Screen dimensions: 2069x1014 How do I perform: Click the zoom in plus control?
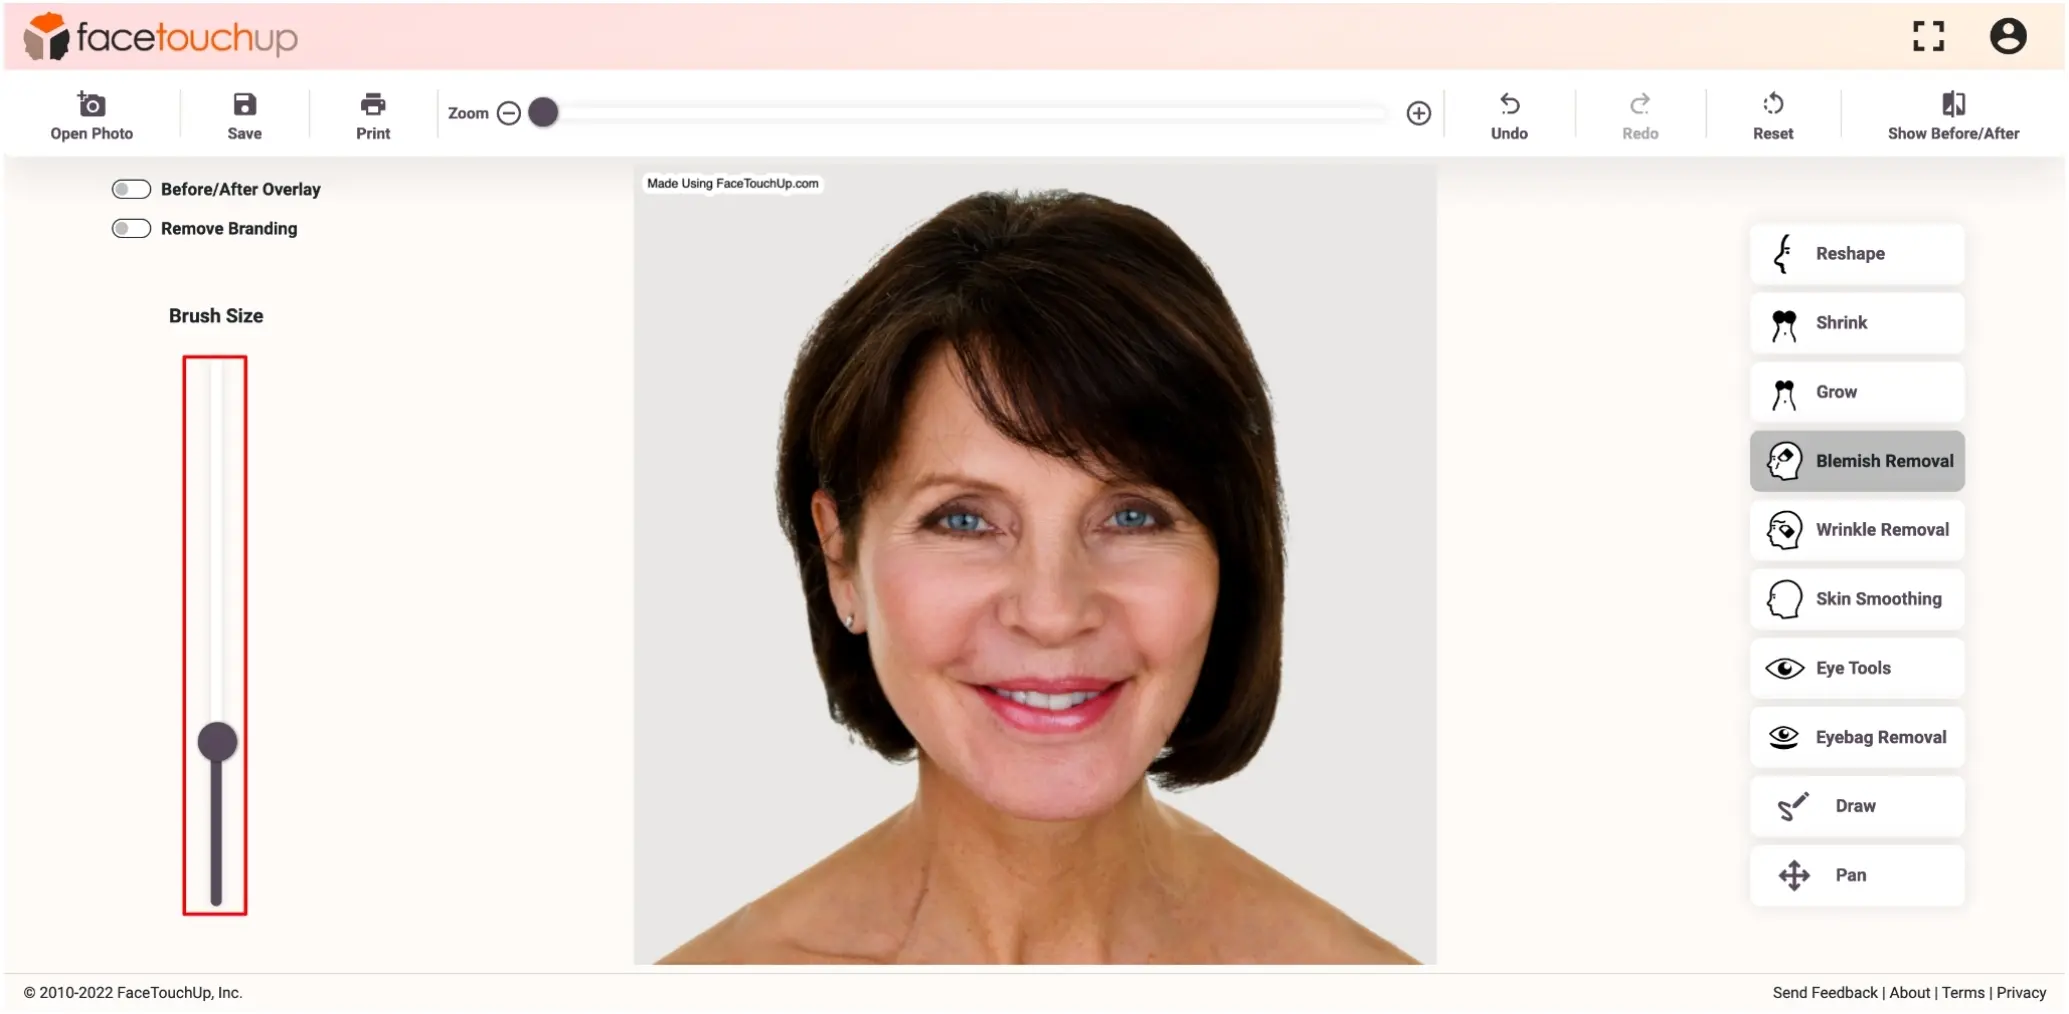[x=1419, y=113]
